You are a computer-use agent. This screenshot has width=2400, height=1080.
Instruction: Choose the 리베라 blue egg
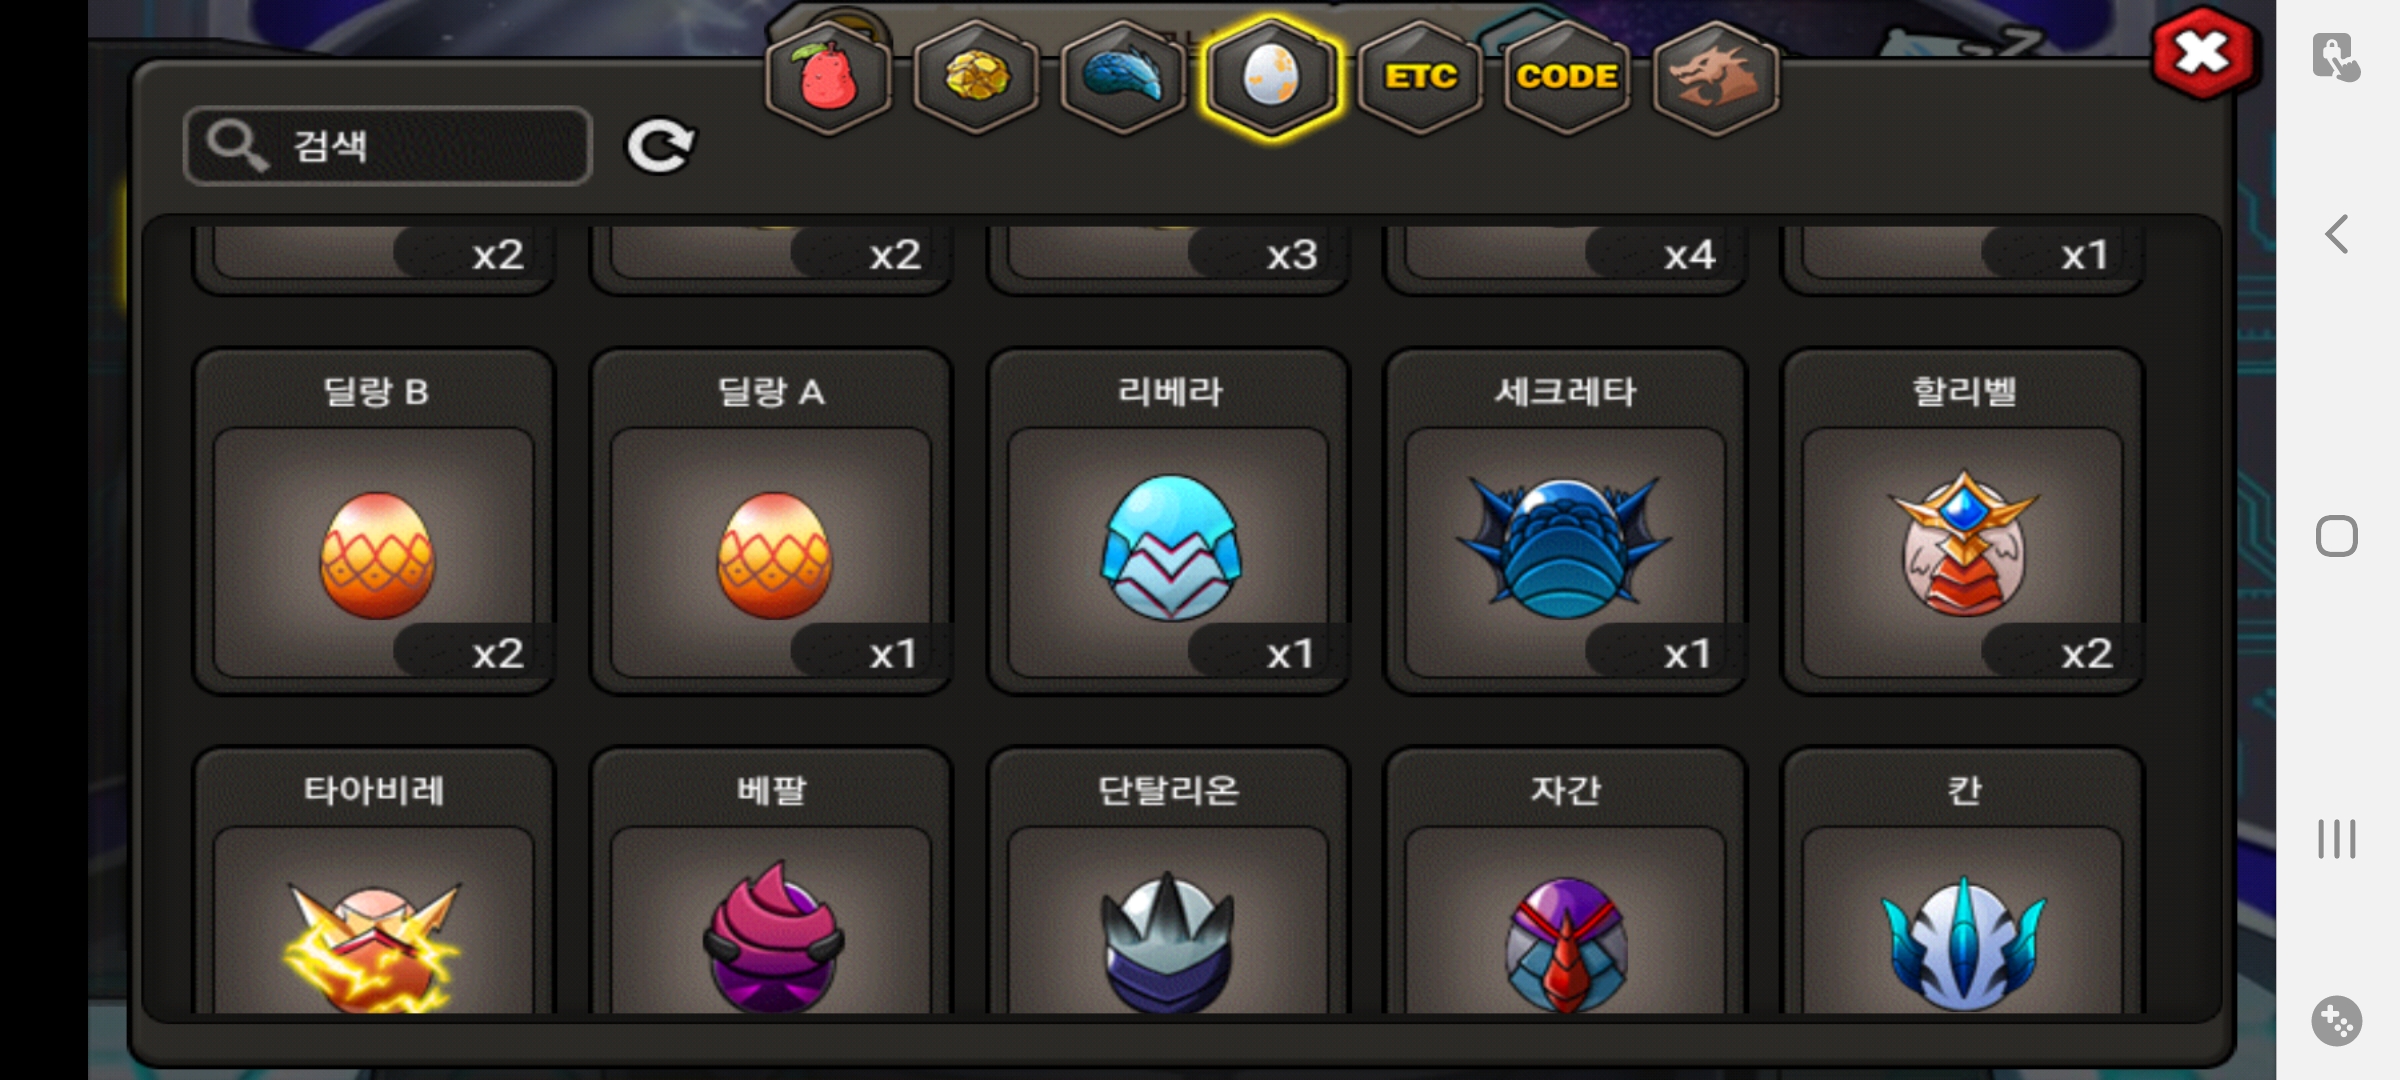(x=1168, y=521)
